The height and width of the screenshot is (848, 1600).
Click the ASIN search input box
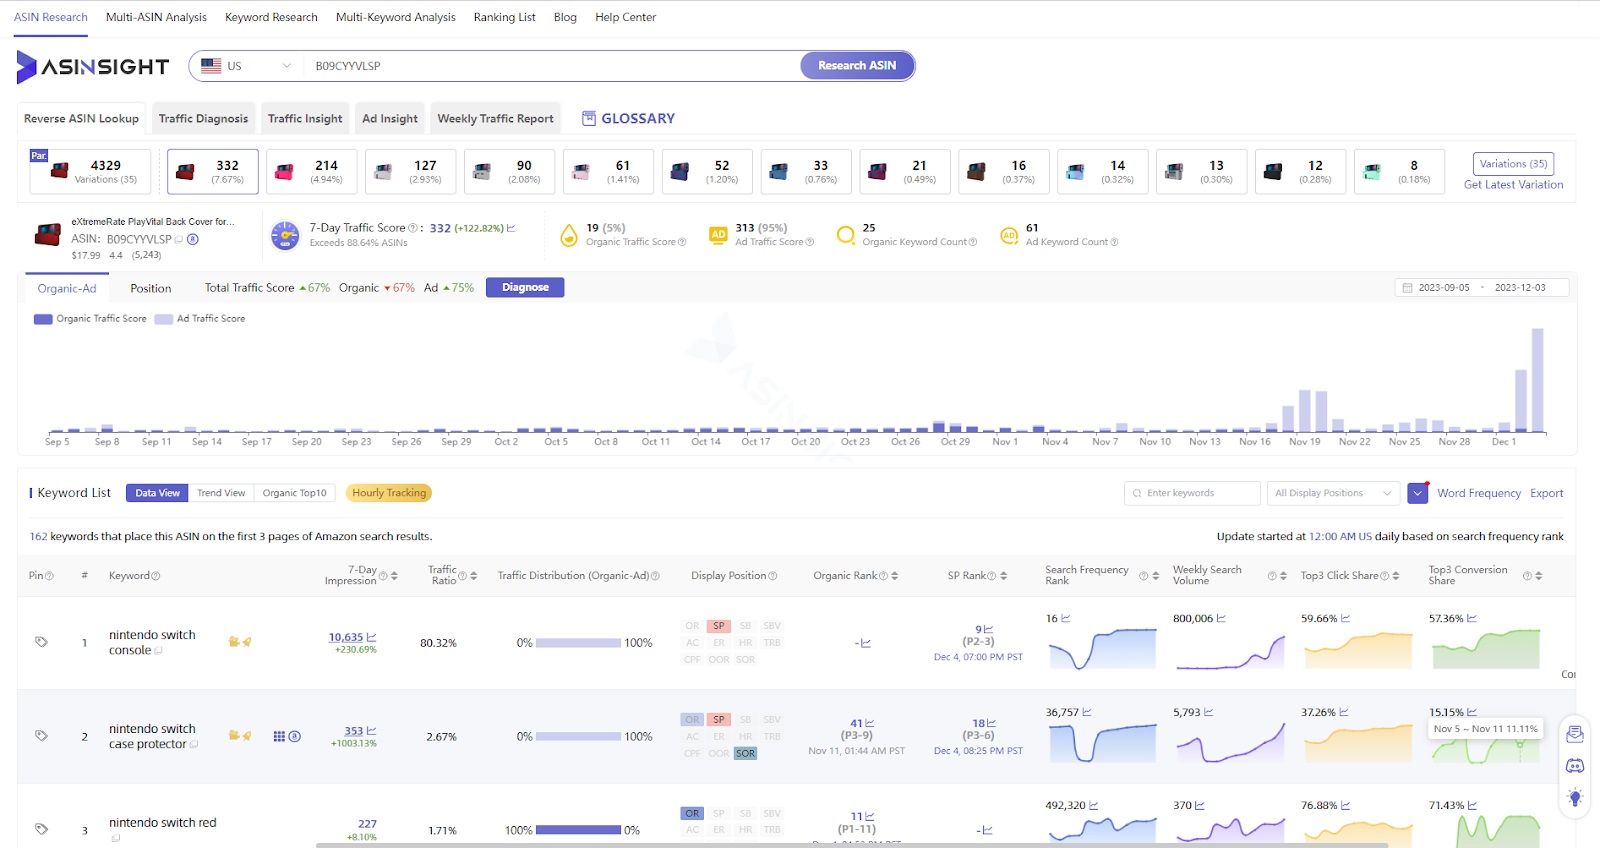(x=552, y=66)
